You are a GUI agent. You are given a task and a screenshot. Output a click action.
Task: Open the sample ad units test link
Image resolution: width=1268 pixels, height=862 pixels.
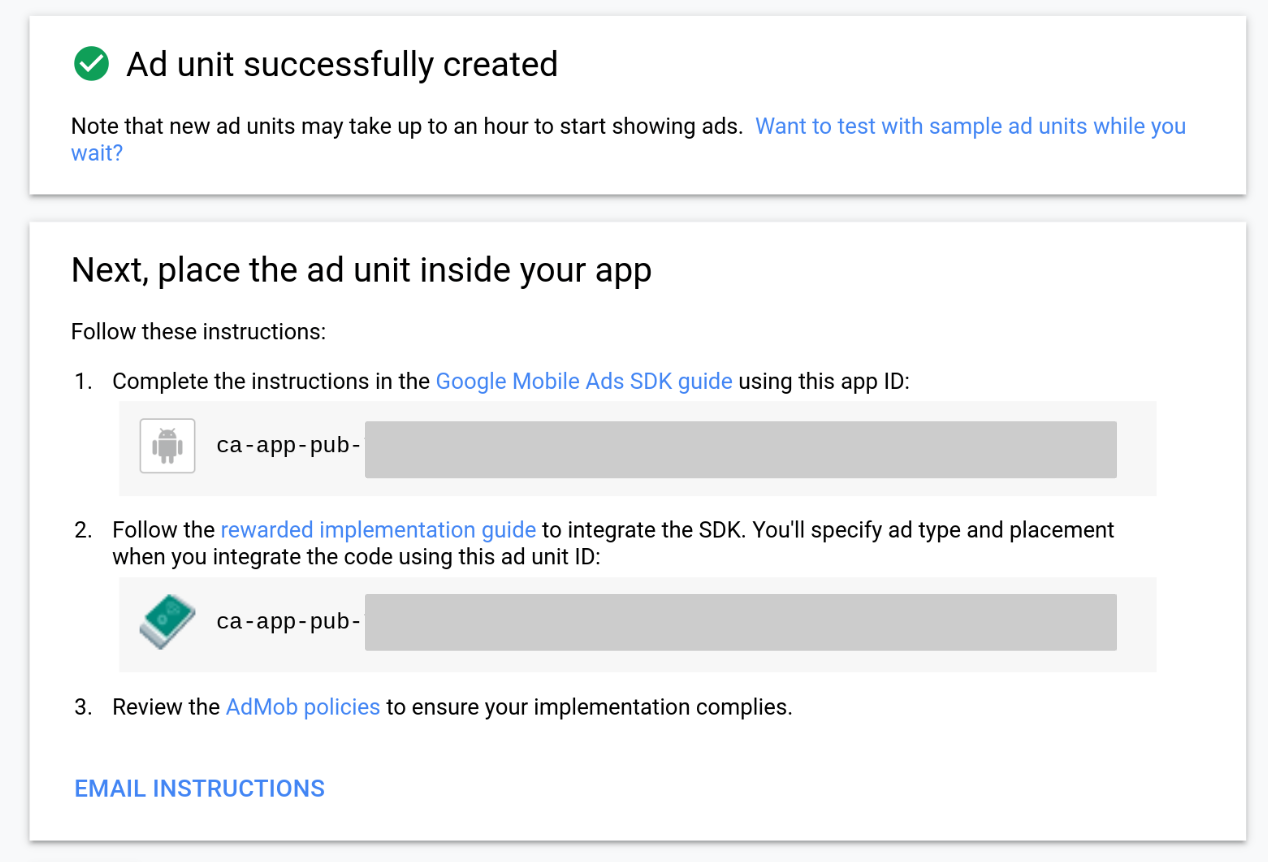(x=969, y=127)
